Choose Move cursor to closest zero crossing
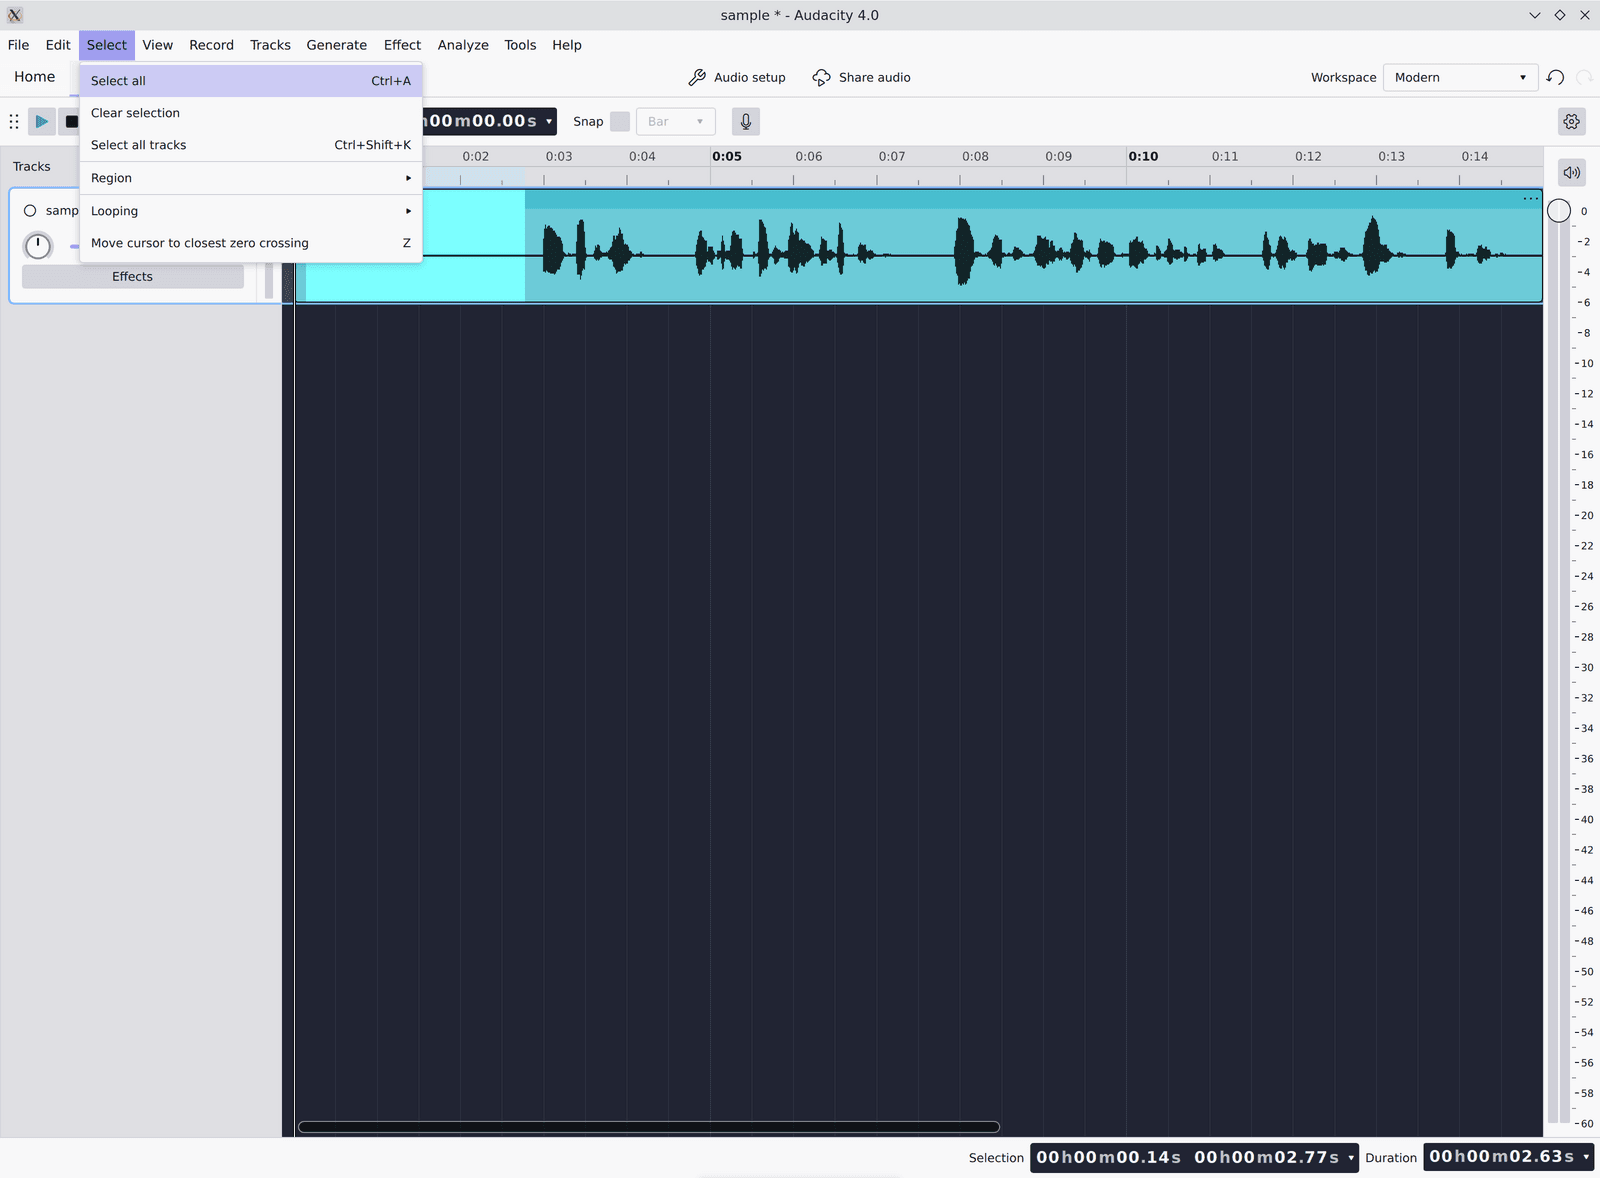The image size is (1600, 1178). point(251,243)
